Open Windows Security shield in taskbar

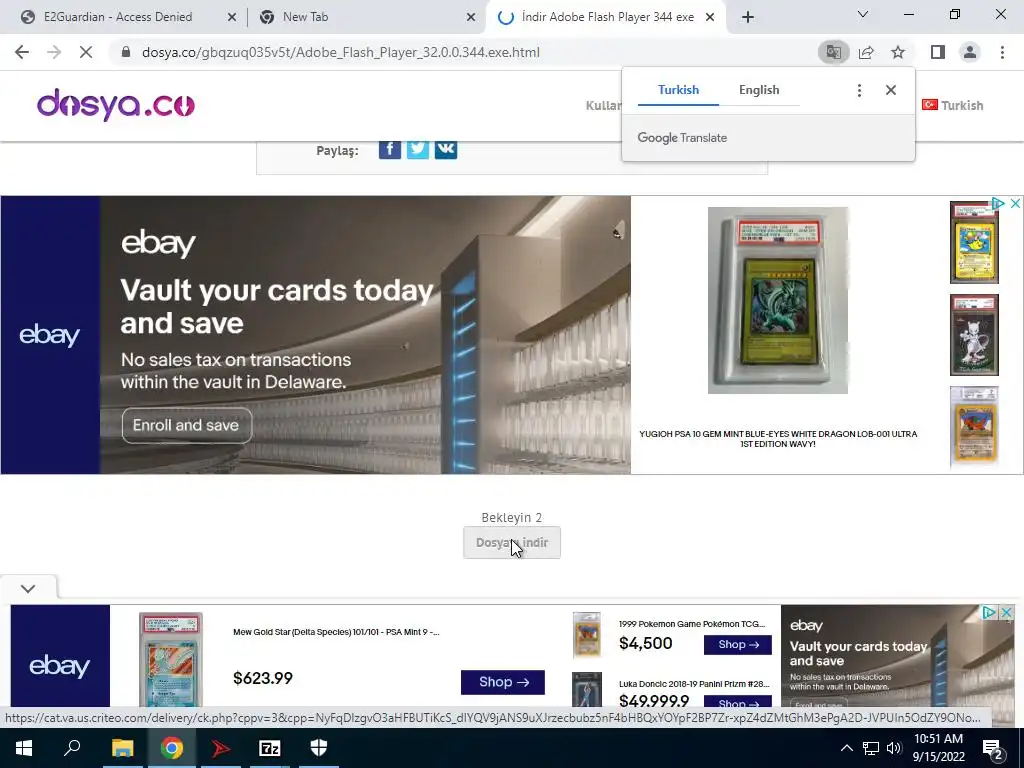tap(319, 748)
